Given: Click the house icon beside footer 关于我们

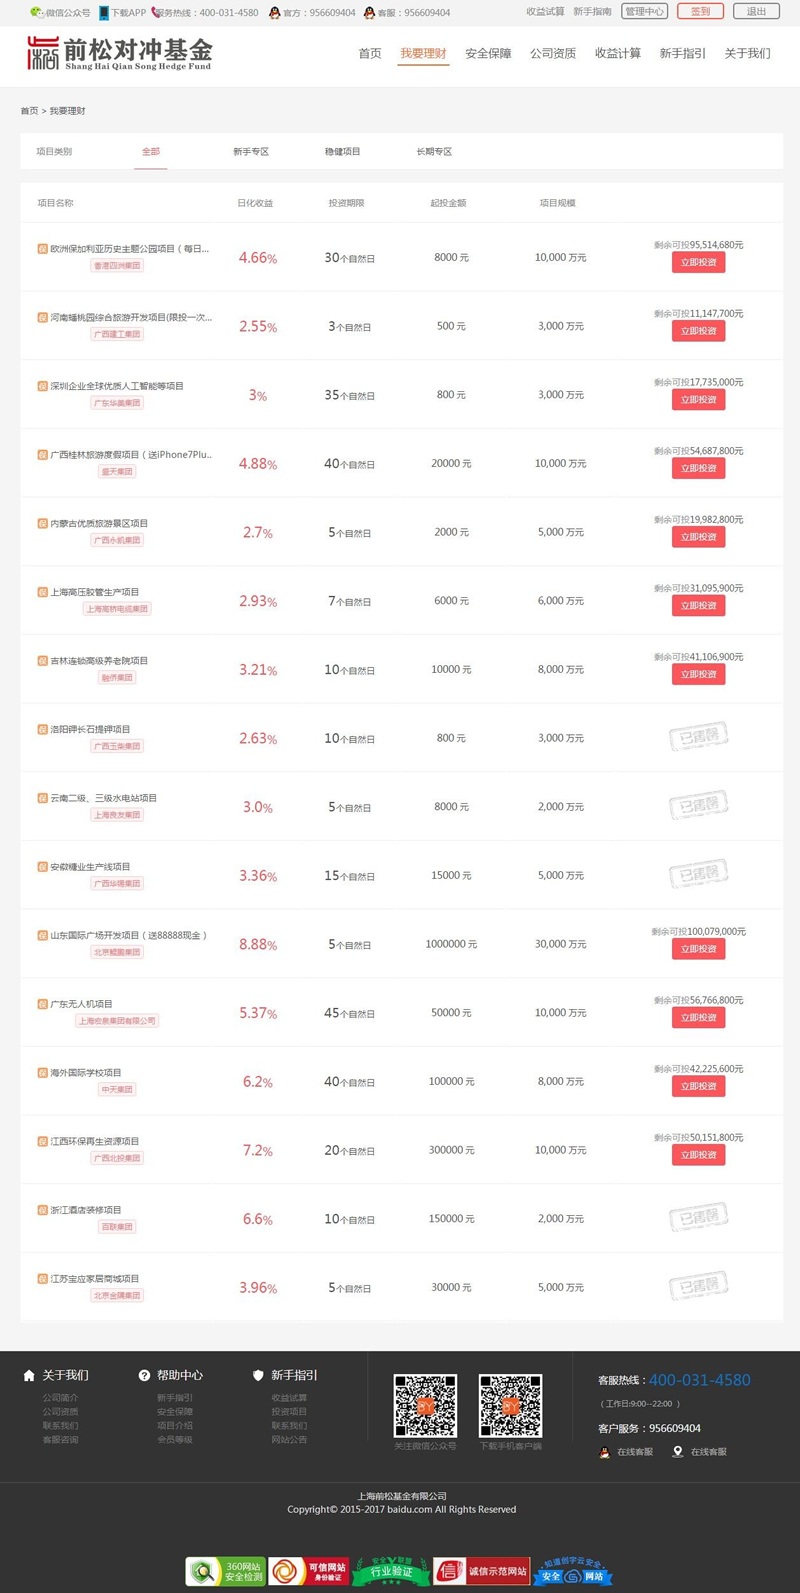Looking at the screenshot, I should (29, 1375).
